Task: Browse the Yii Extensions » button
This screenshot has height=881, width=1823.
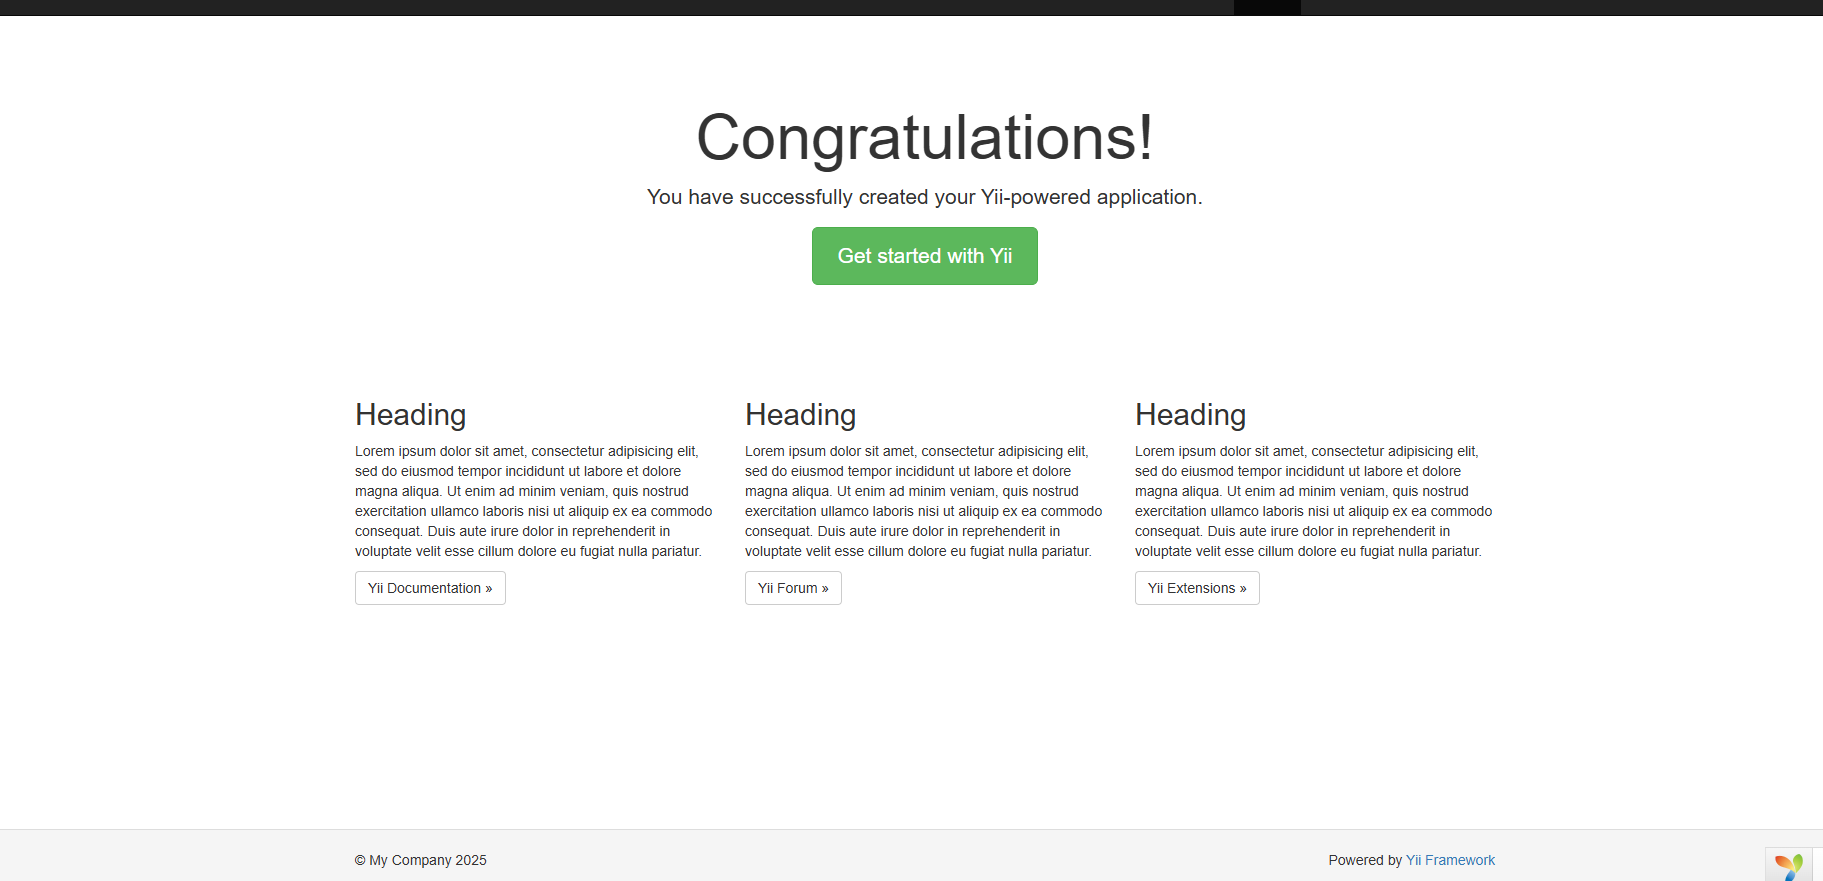Action: [1197, 588]
